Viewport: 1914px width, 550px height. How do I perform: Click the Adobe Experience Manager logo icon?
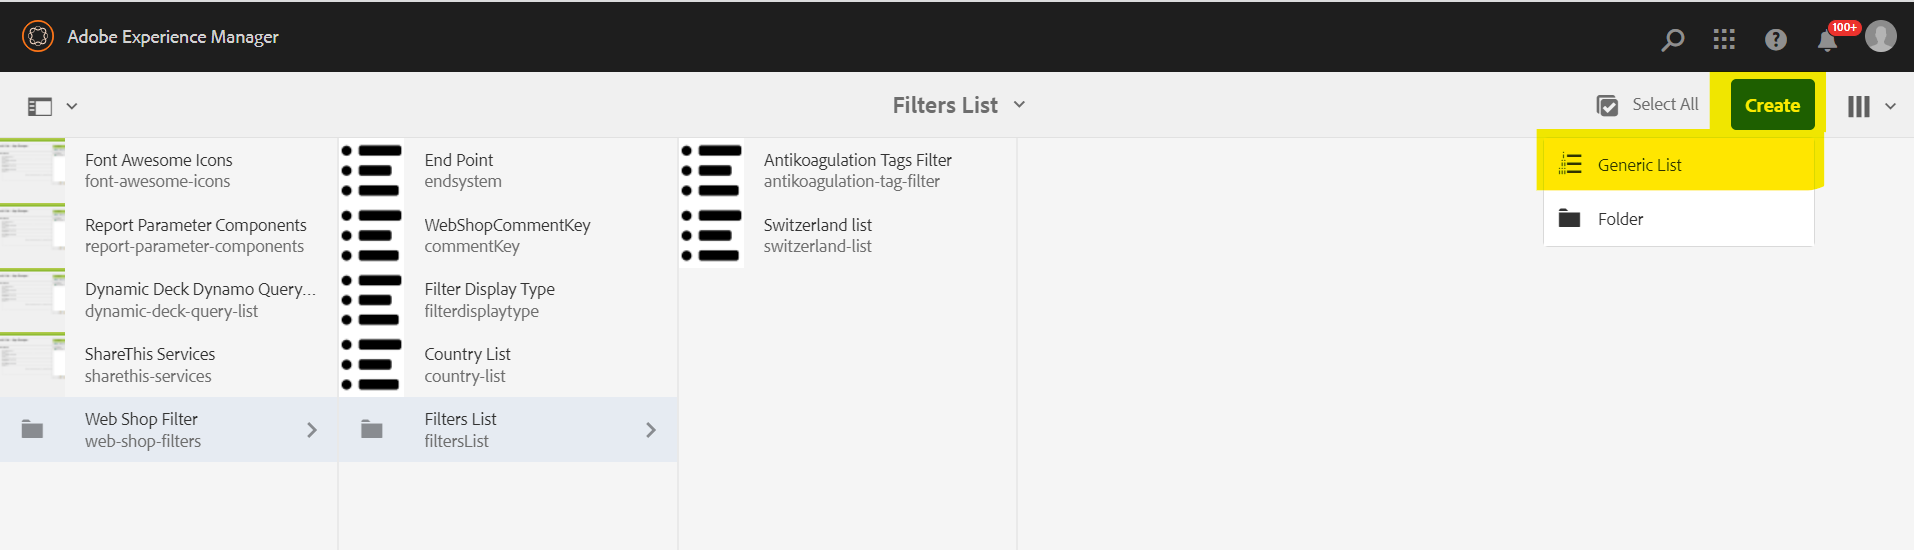[38, 36]
